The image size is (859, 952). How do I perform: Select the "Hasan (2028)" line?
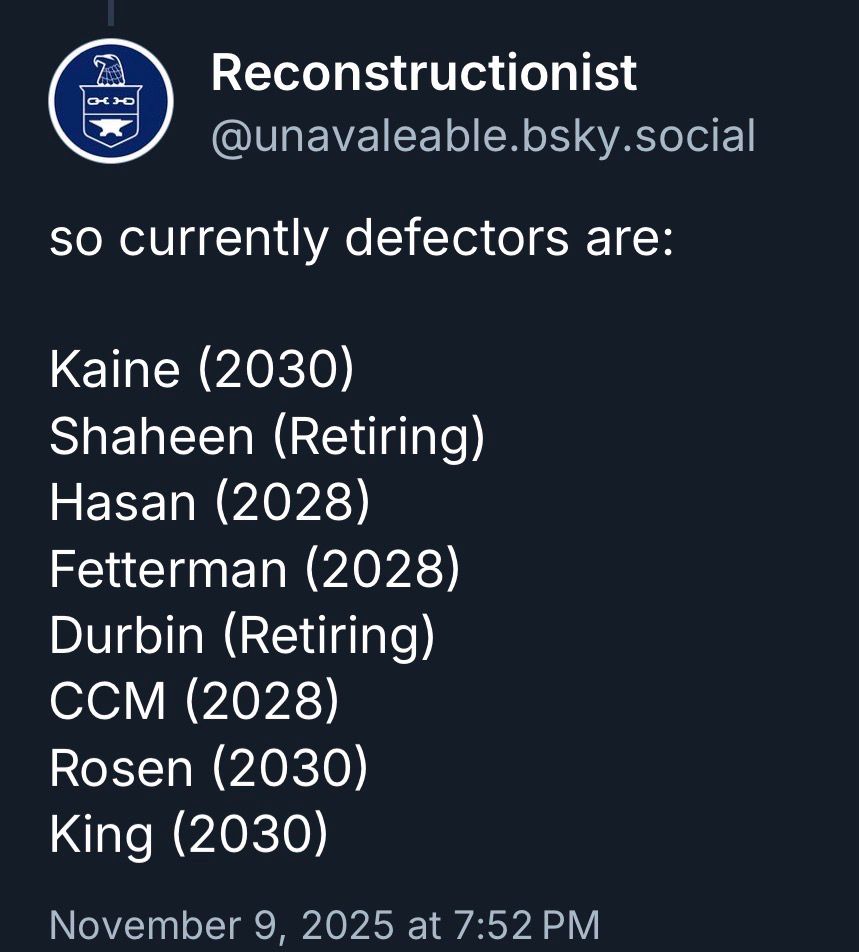(209, 502)
